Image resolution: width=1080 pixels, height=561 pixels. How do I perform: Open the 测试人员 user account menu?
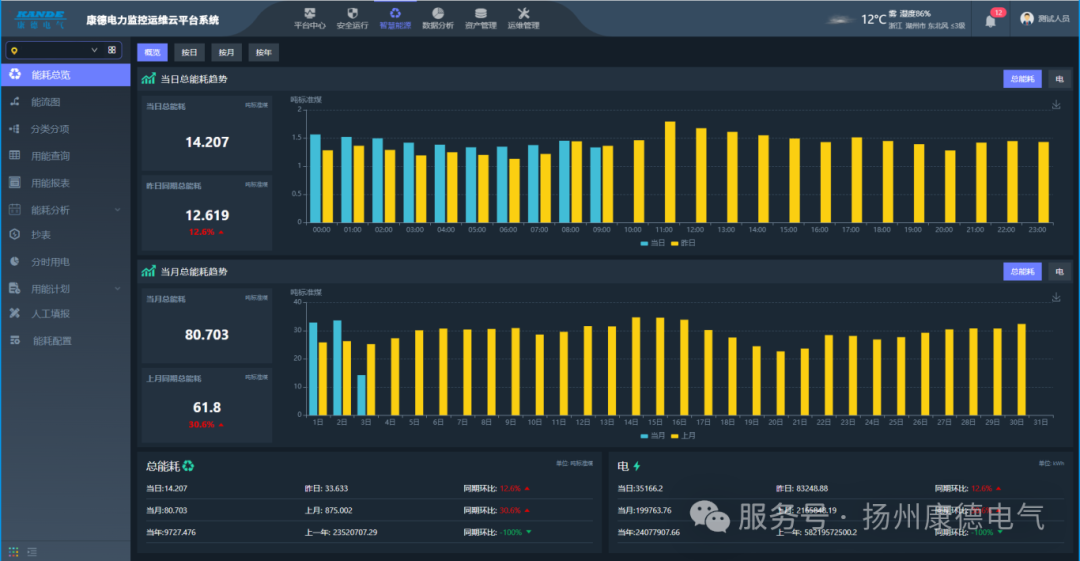pyautogui.click(x=1046, y=19)
